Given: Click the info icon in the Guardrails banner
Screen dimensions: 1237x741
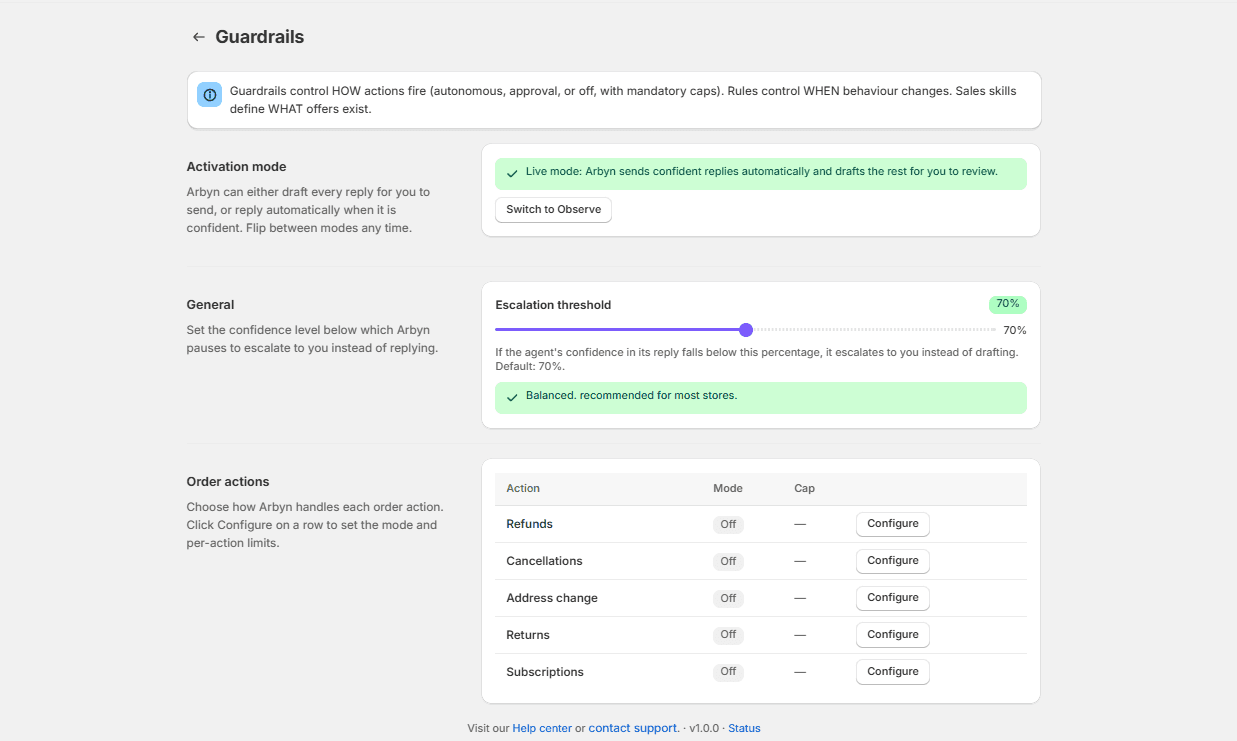Looking at the screenshot, I should tap(209, 95).
